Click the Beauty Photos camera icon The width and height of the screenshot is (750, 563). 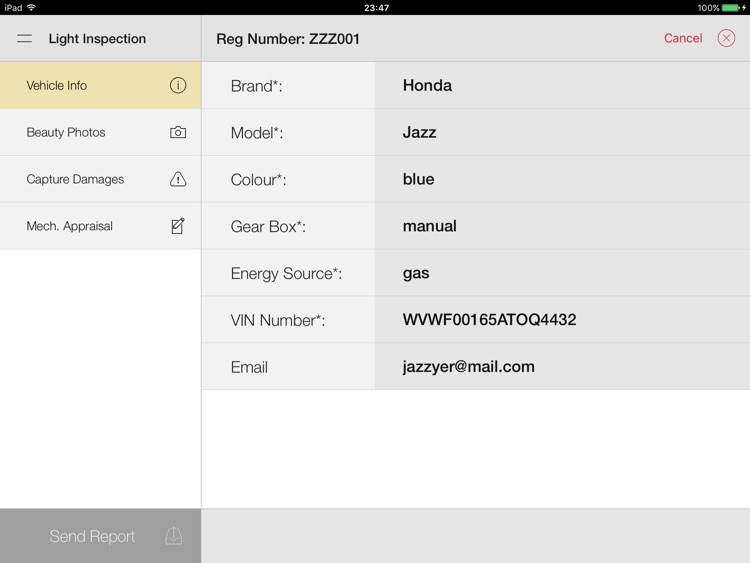click(x=178, y=132)
